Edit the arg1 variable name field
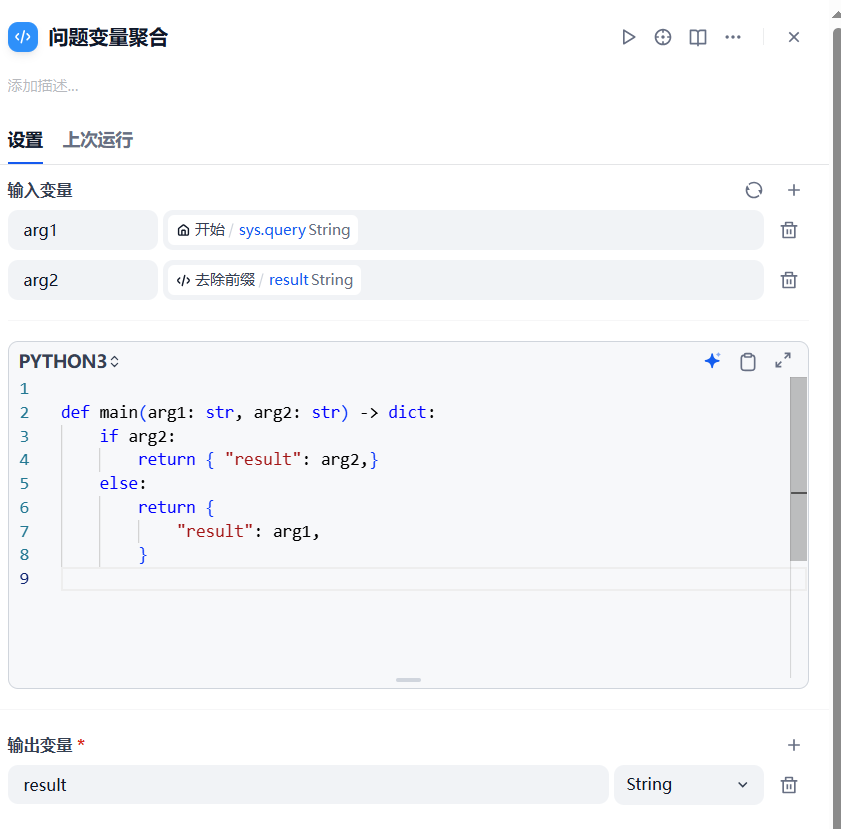This screenshot has width=841, height=829. click(83, 230)
